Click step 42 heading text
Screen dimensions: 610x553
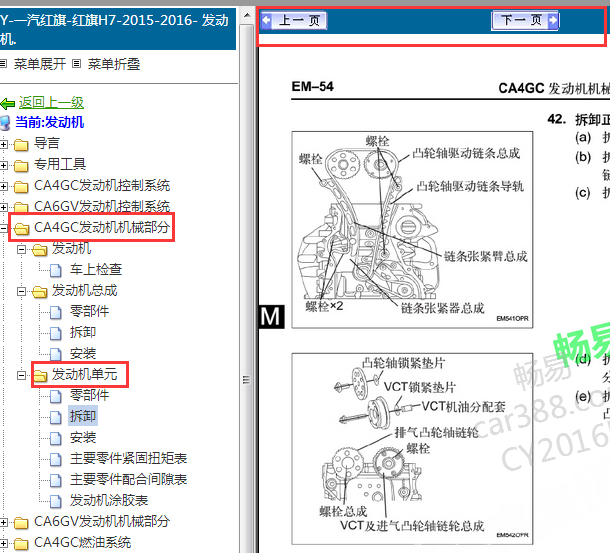[x=578, y=119]
